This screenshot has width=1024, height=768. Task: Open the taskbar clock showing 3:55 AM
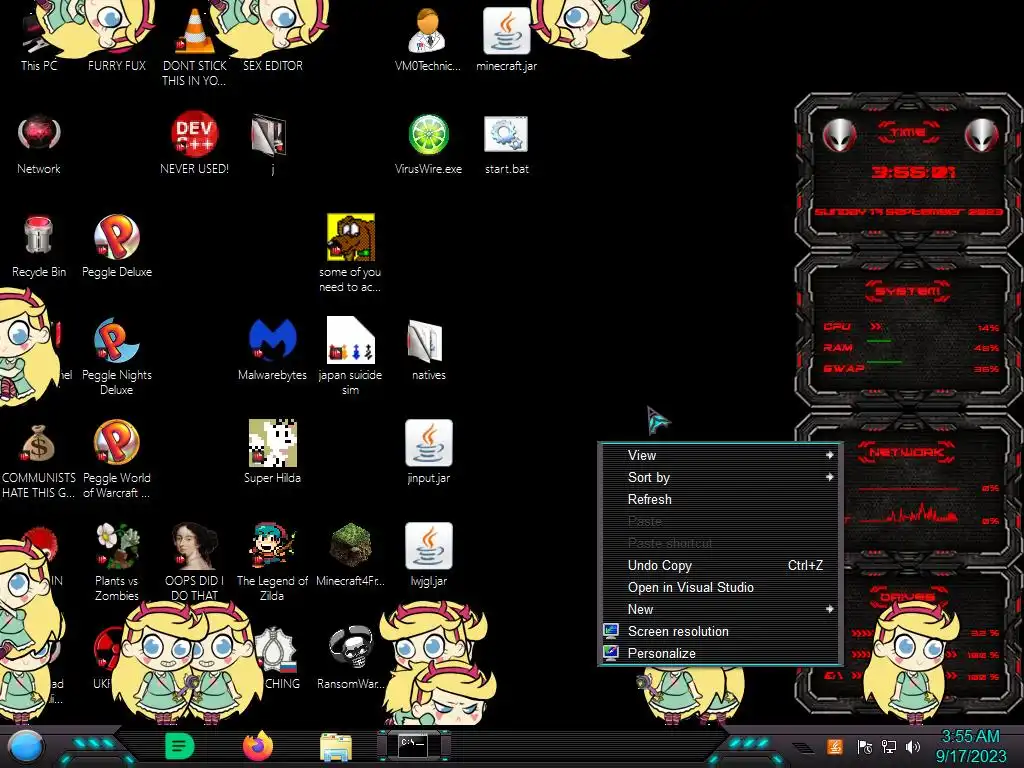pos(970,746)
